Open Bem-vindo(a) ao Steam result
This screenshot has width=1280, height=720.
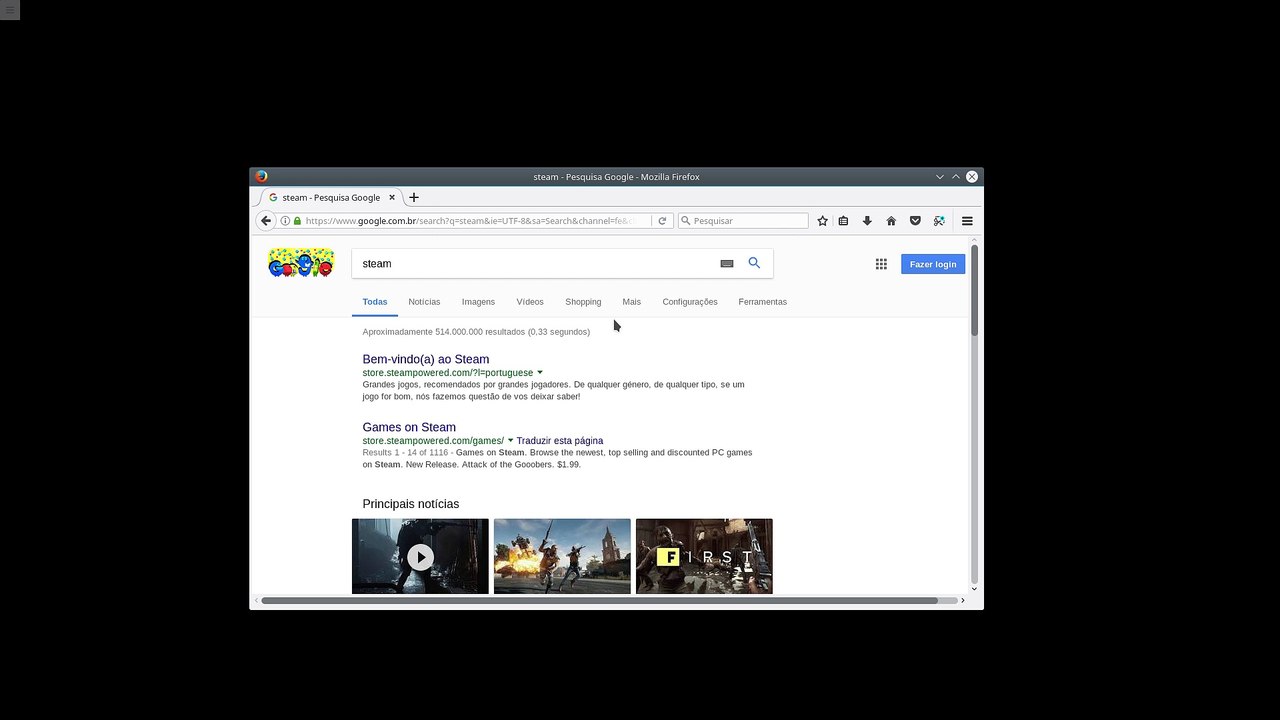pyautogui.click(x=426, y=359)
